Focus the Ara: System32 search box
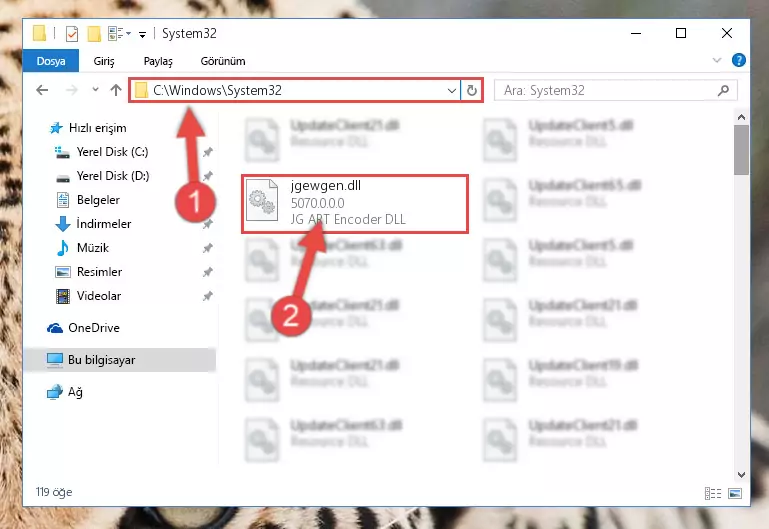The image size is (769, 529). coord(615,90)
